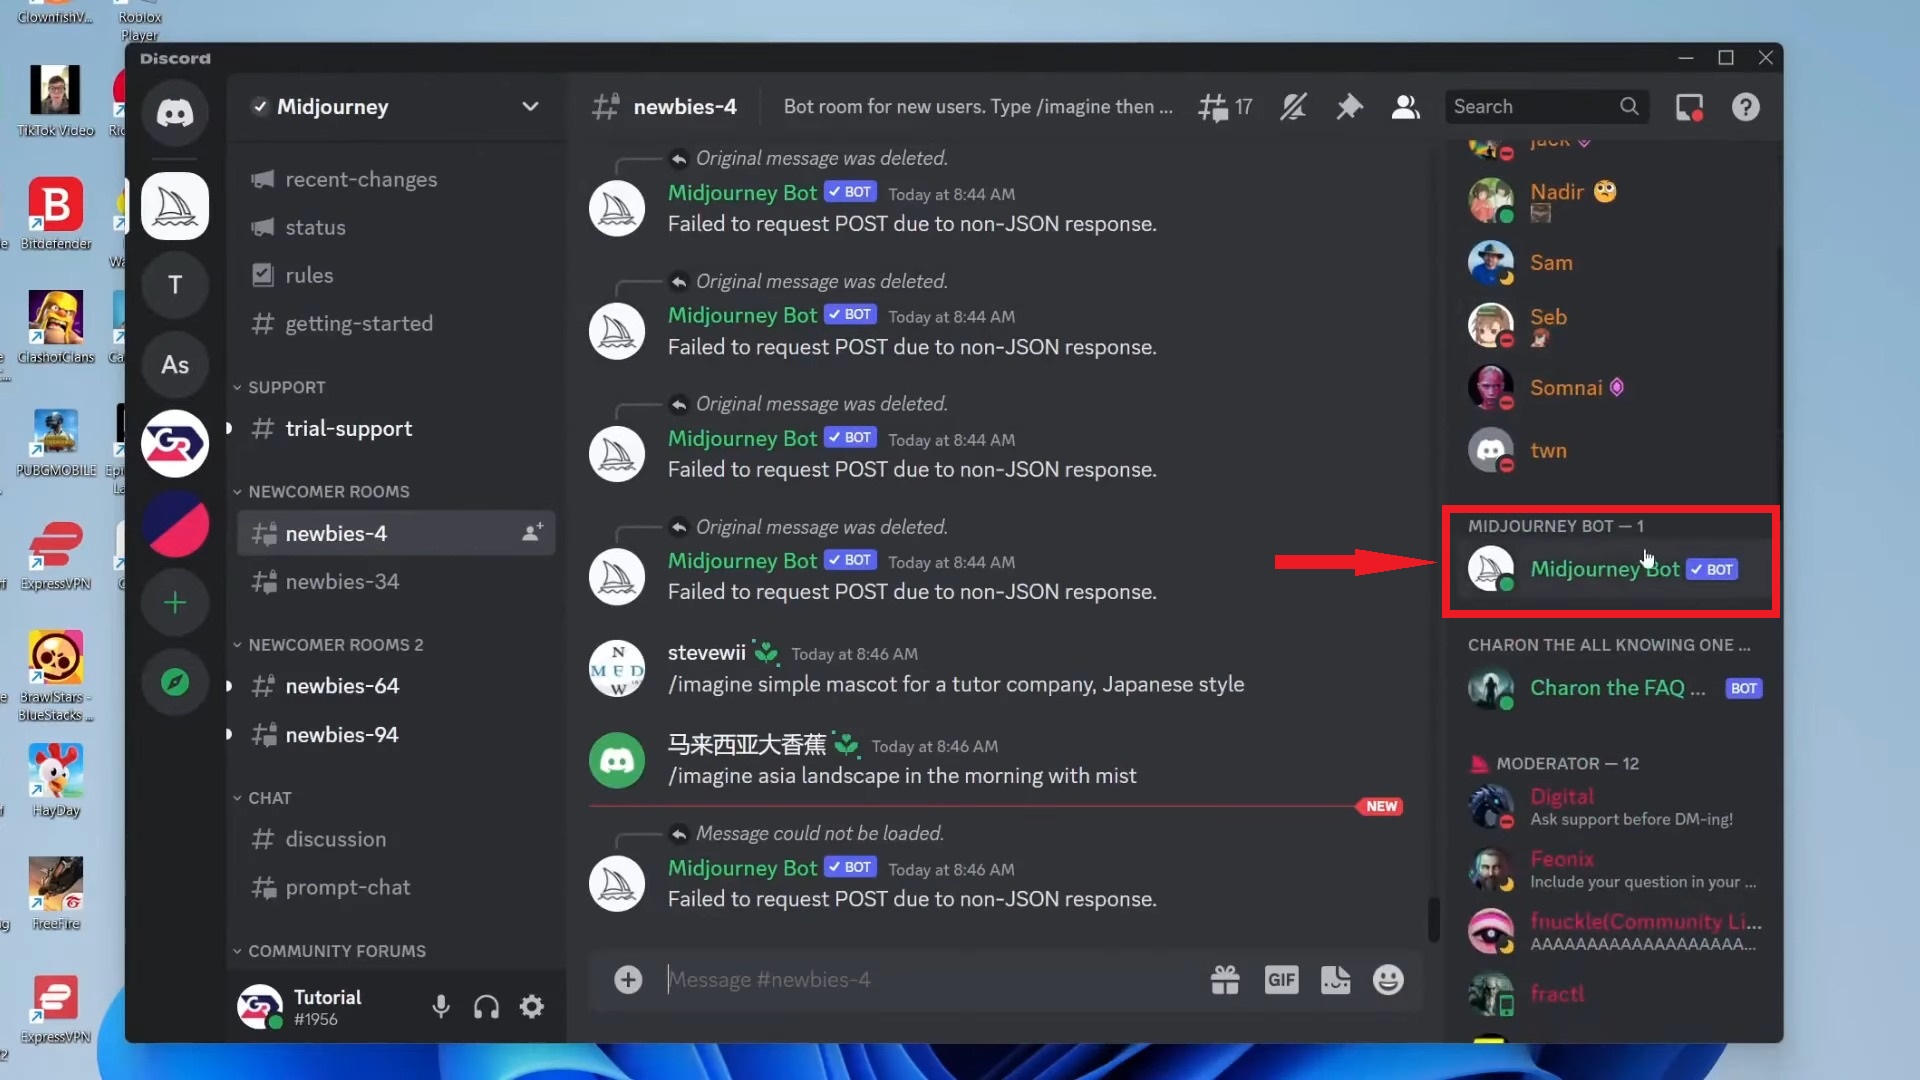This screenshot has height=1080, width=1920.
Task: Deafen with the headphones icon
Action: tap(486, 1007)
